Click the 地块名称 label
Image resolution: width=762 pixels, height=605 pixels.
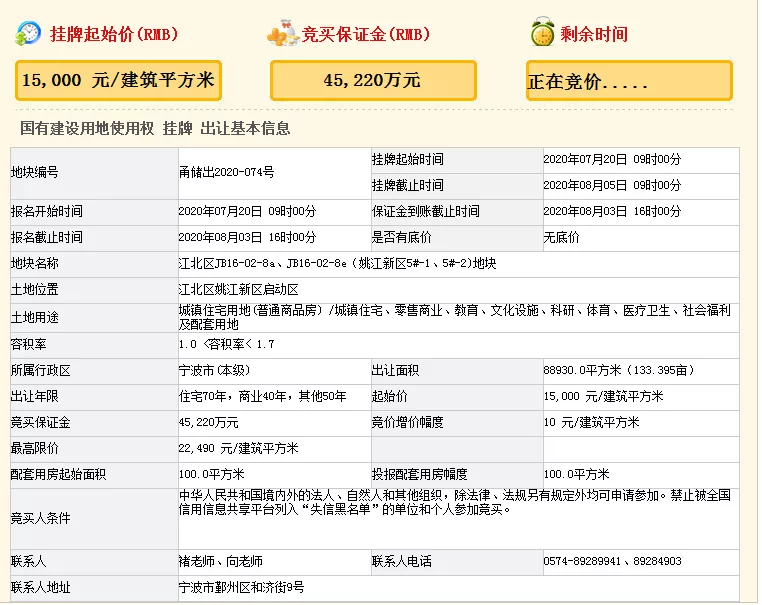(x=35, y=264)
